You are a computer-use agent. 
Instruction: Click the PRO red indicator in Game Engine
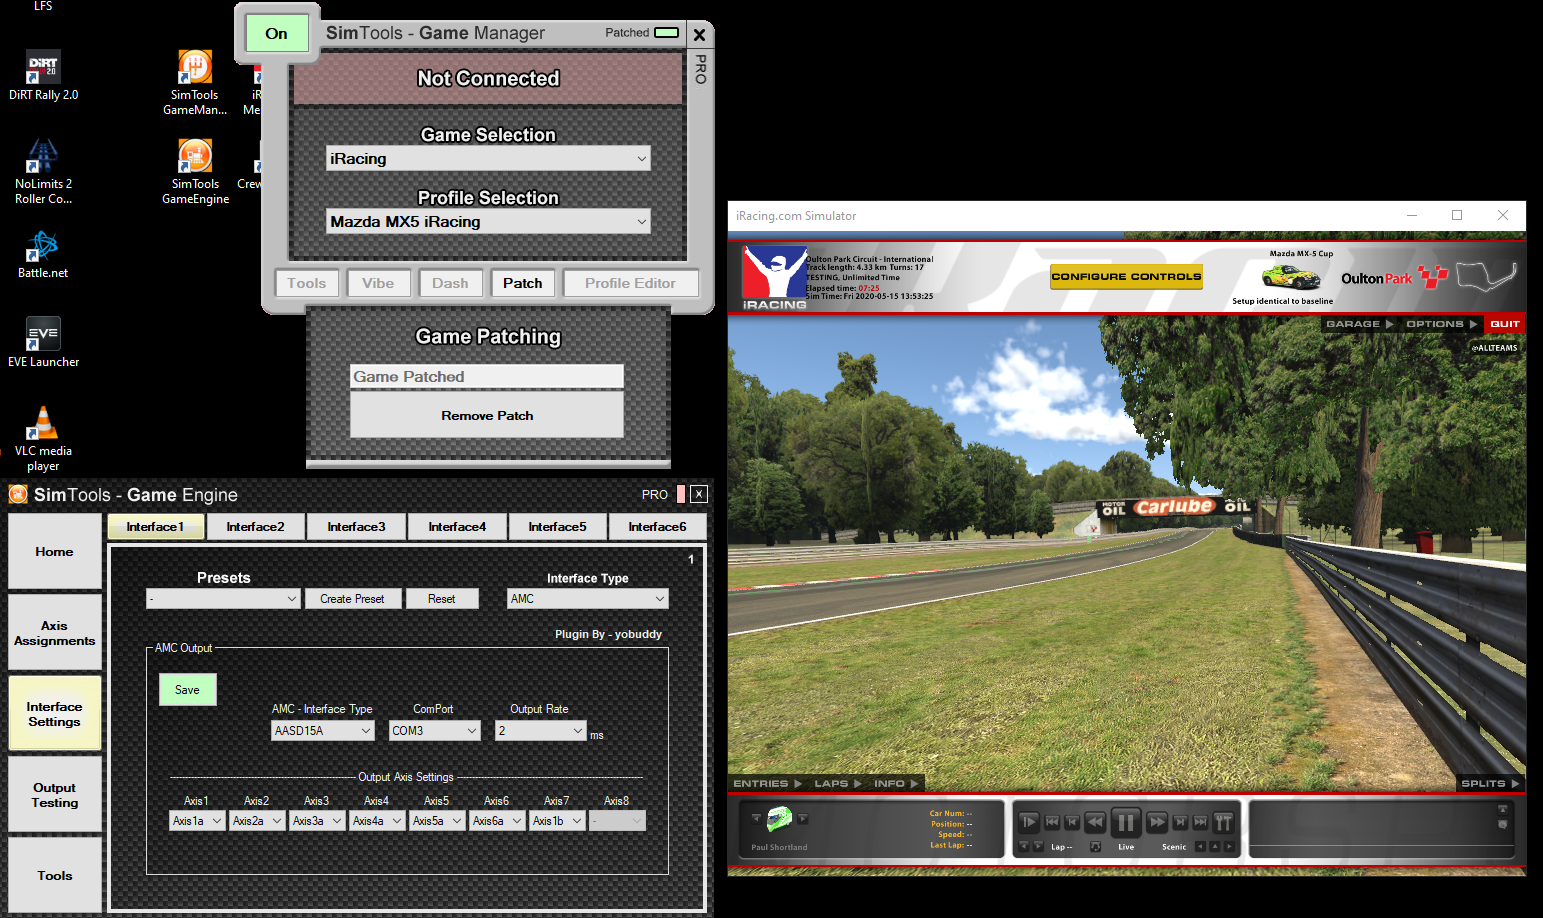681,494
